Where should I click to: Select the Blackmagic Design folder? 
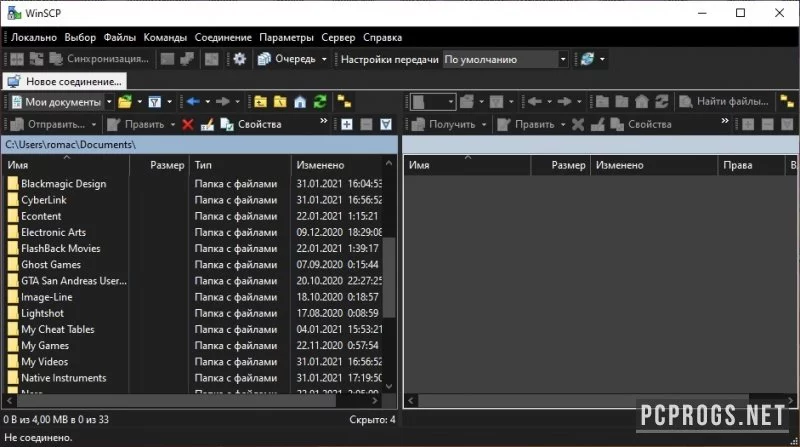64,184
